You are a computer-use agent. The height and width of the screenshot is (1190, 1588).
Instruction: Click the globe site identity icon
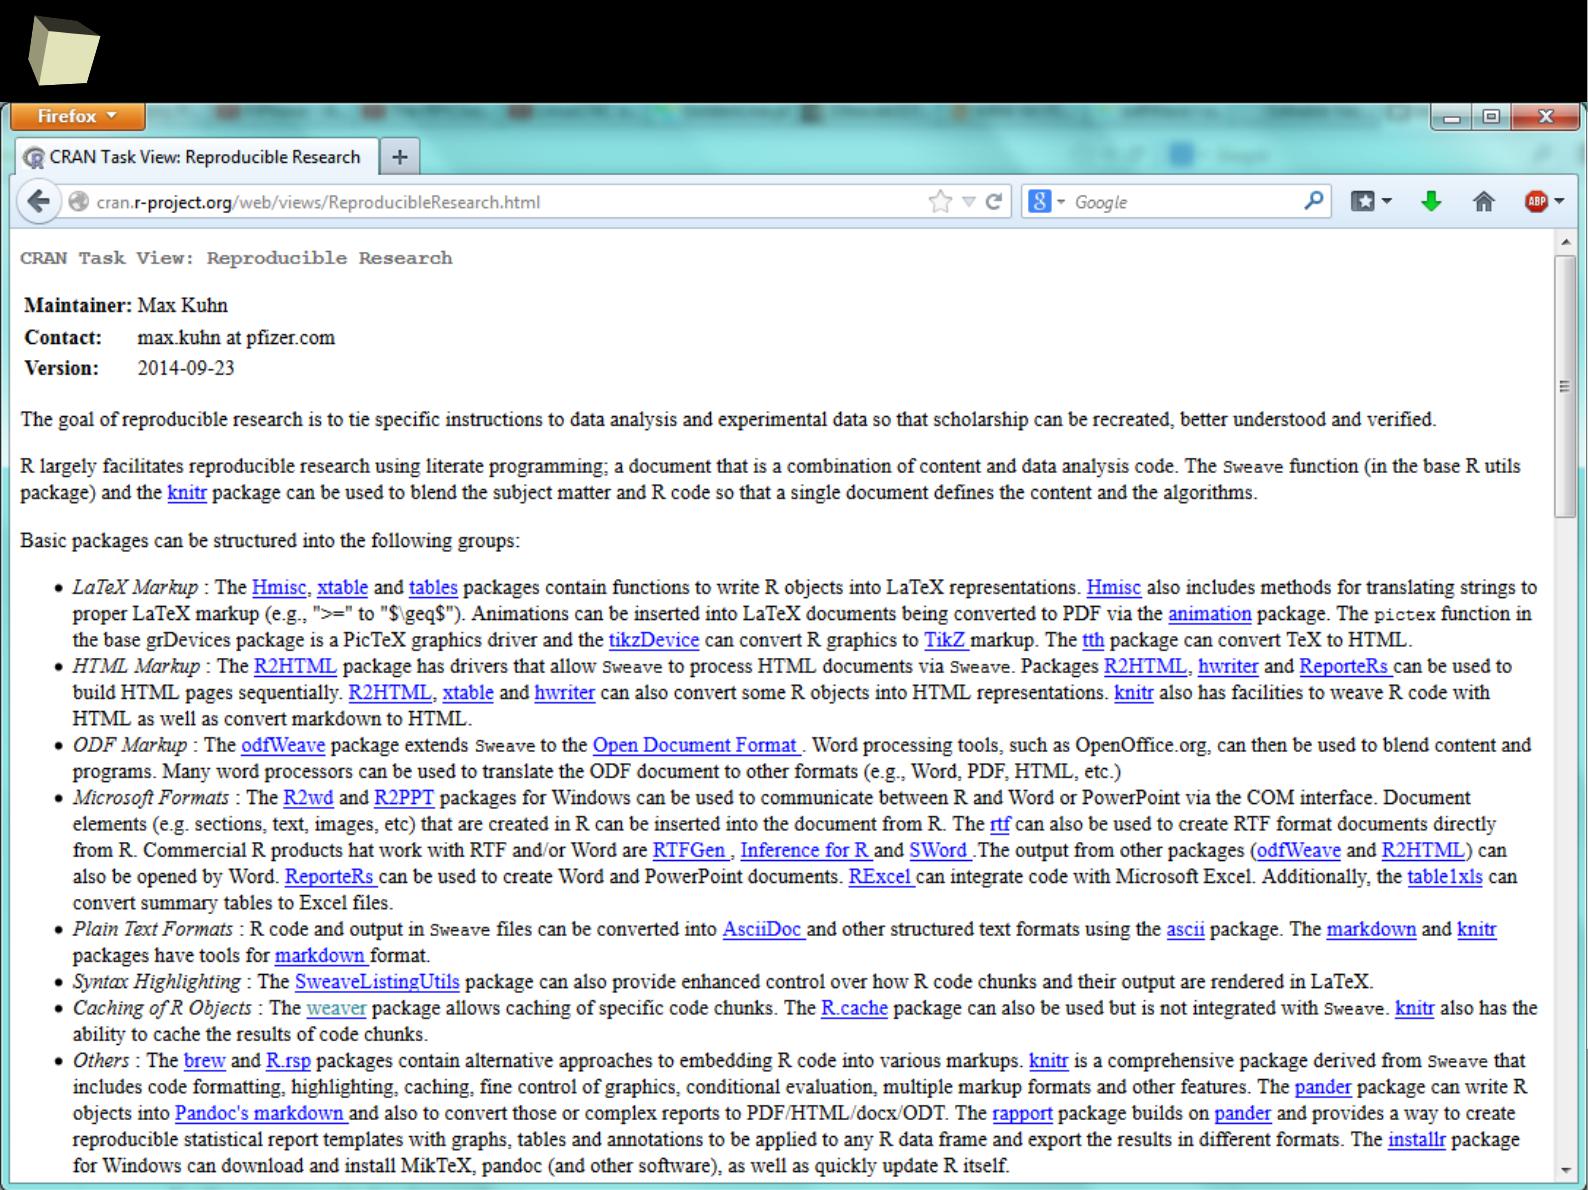(x=78, y=202)
